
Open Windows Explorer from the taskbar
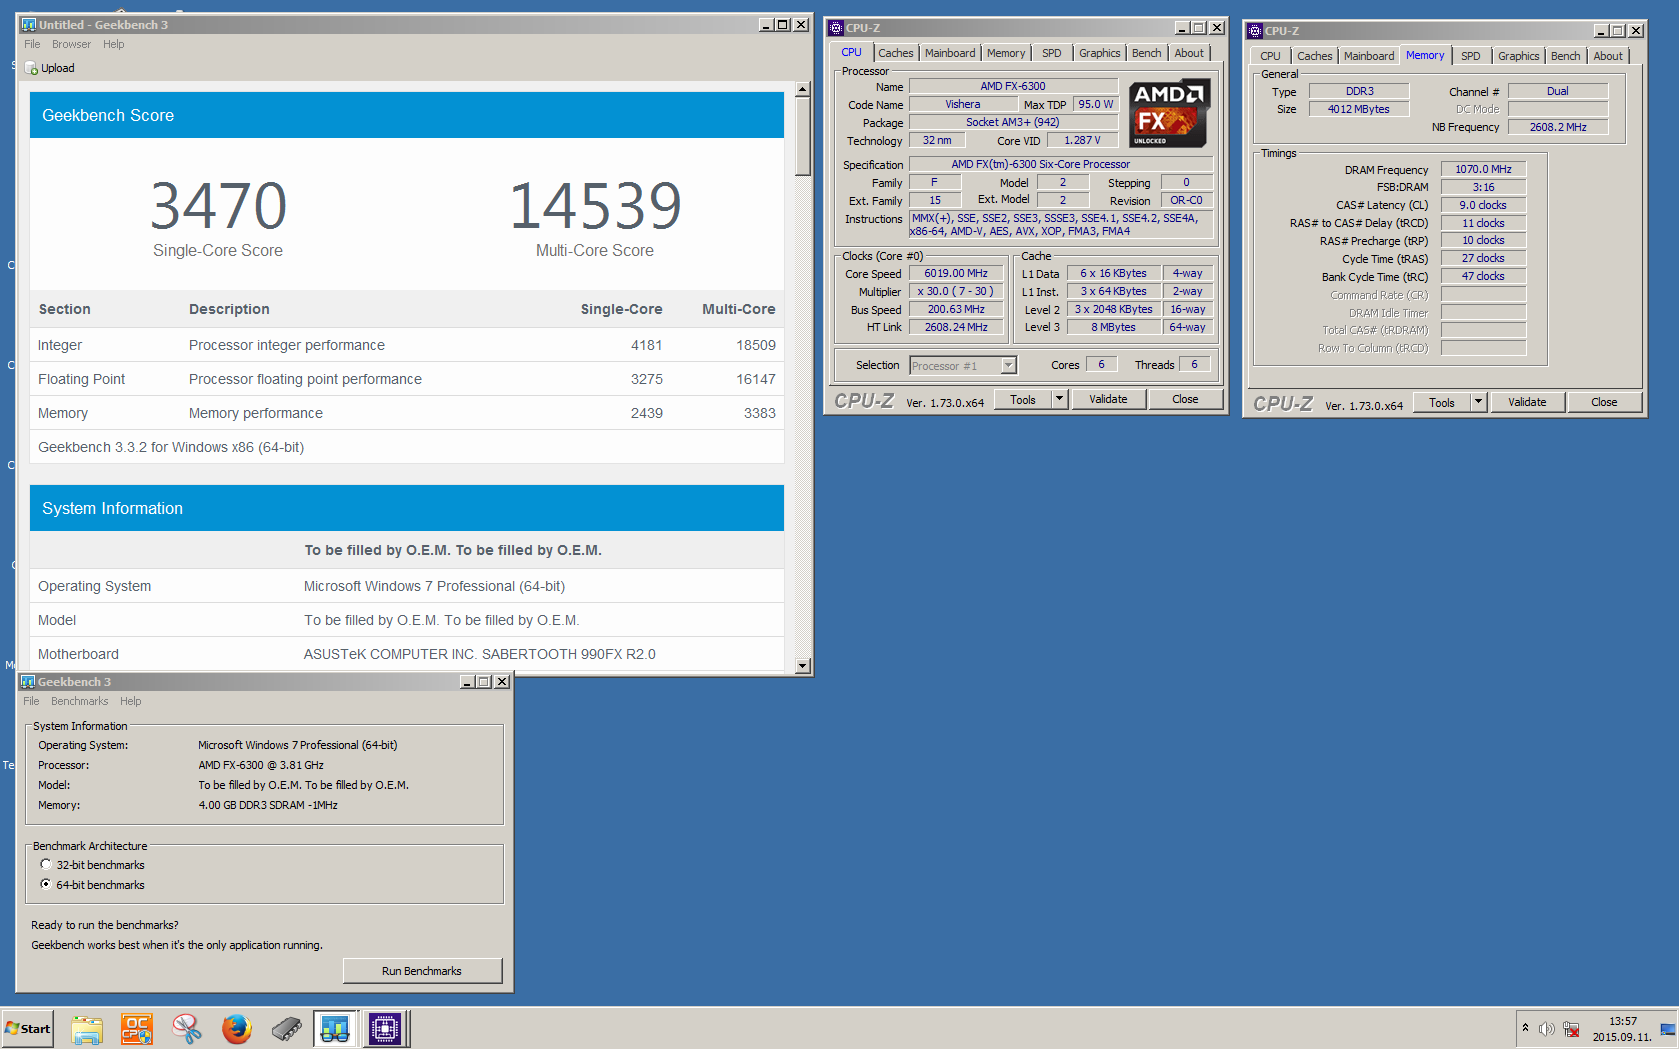[87, 1028]
